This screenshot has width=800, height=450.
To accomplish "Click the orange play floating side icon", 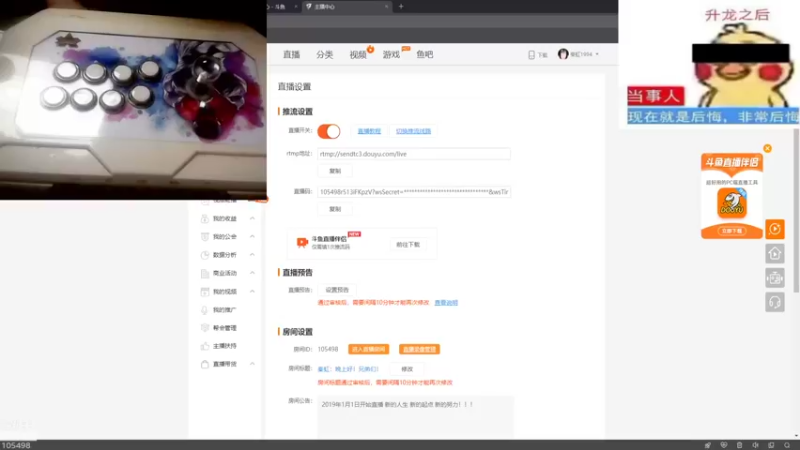I will coord(774,229).
